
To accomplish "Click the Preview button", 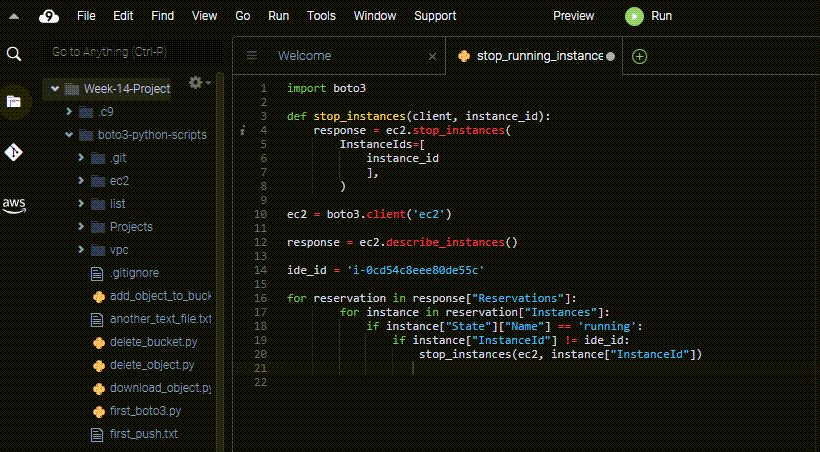I will (574, 16).
